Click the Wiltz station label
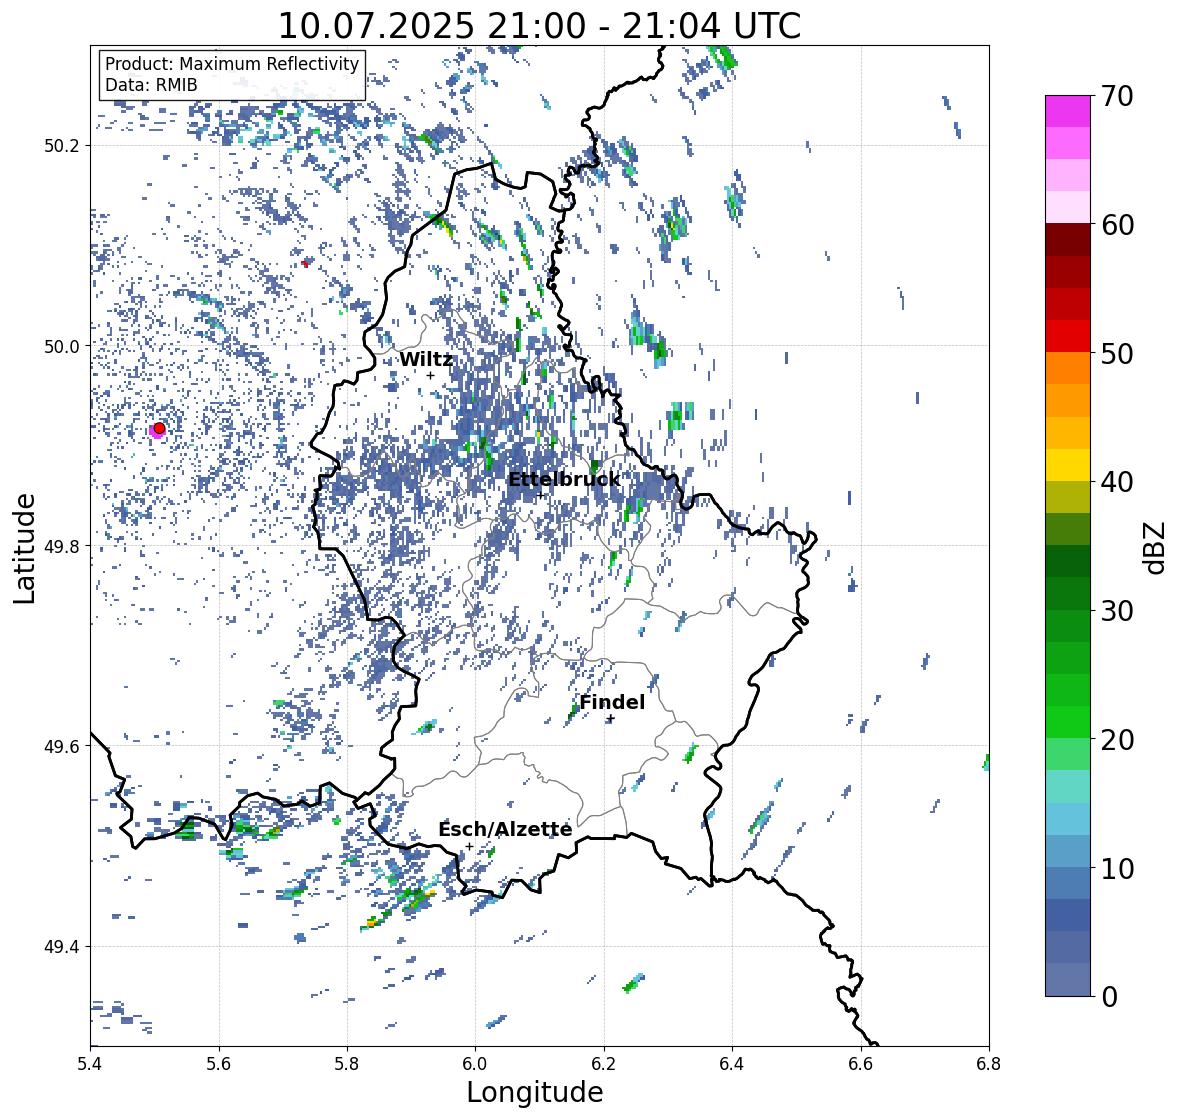Image resolution: width=1179 pixels, height=1117 pixels. click(x=426, y=359)
